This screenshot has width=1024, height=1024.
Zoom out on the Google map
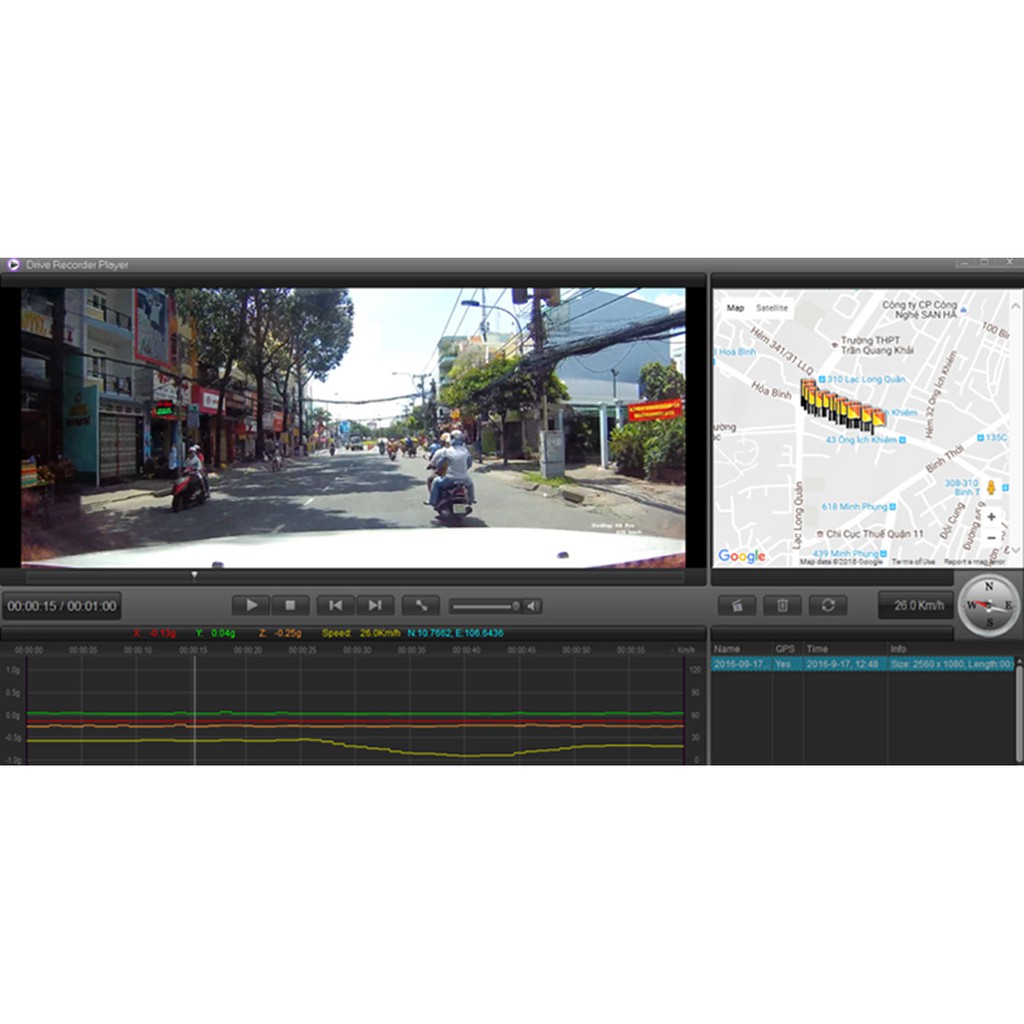click(x=991, y=538)
